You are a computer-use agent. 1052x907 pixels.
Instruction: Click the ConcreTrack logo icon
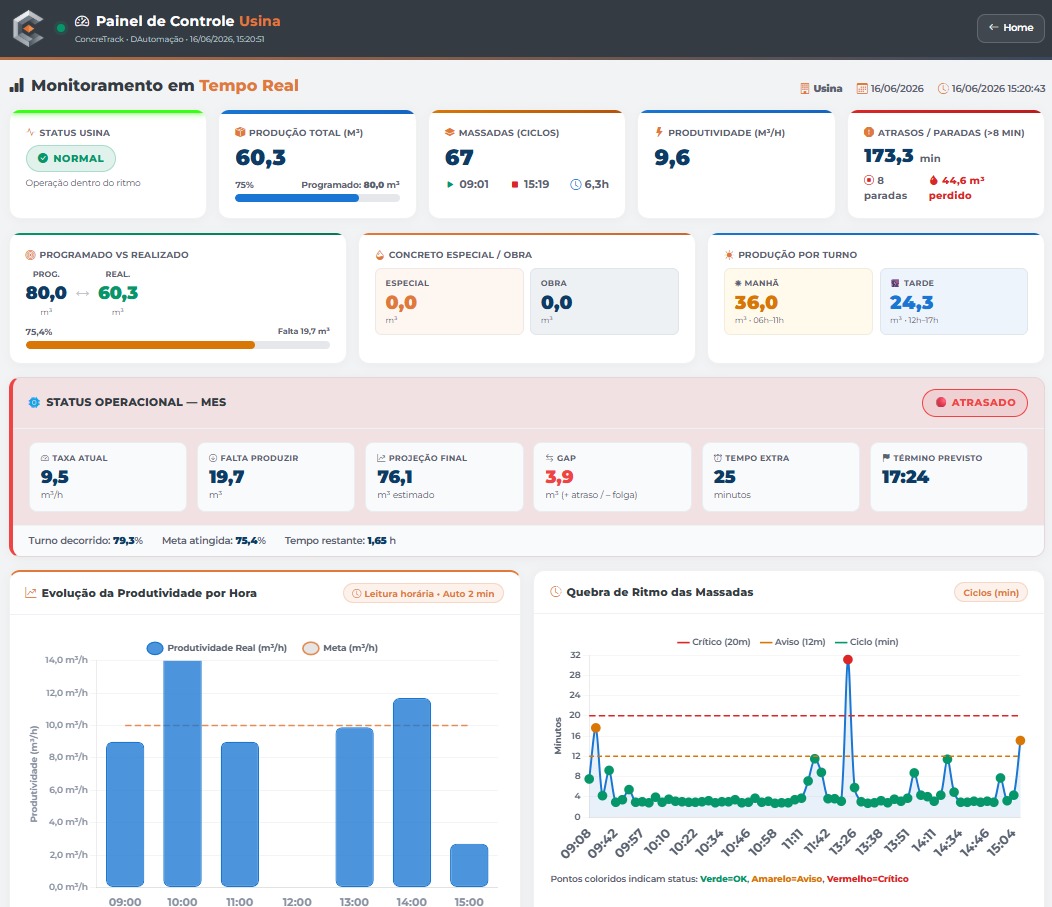click(x=28, y=28)
